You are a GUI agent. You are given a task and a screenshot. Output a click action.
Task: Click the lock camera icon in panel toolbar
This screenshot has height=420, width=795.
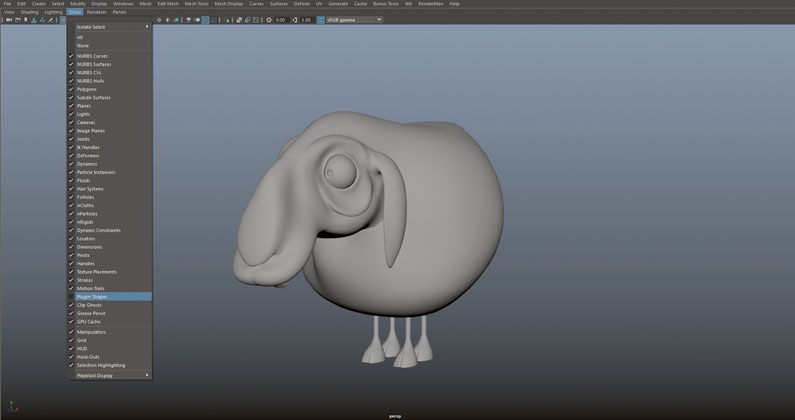tap(17, 20)
